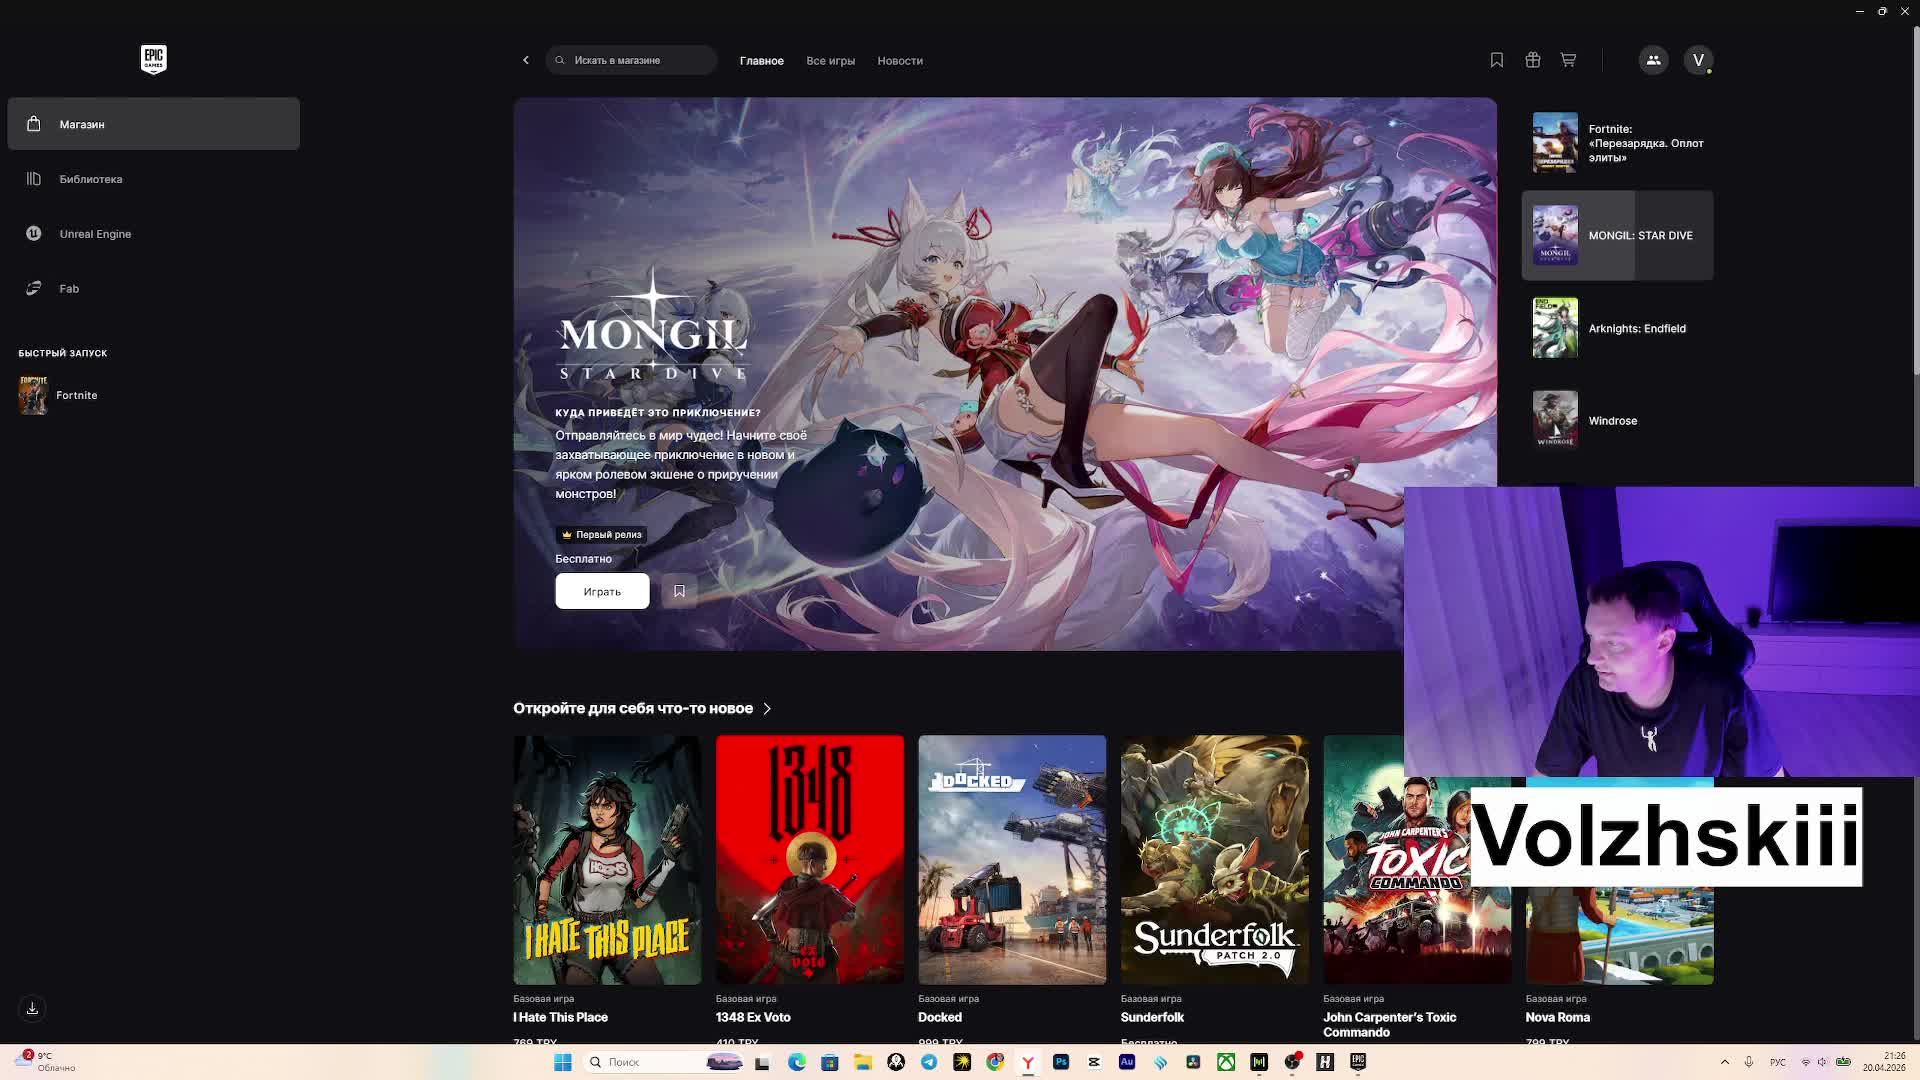This screenshot has width=1920, height=1080.
Task: Open the gift redeem icon
Action: [x=1532, y=60]
